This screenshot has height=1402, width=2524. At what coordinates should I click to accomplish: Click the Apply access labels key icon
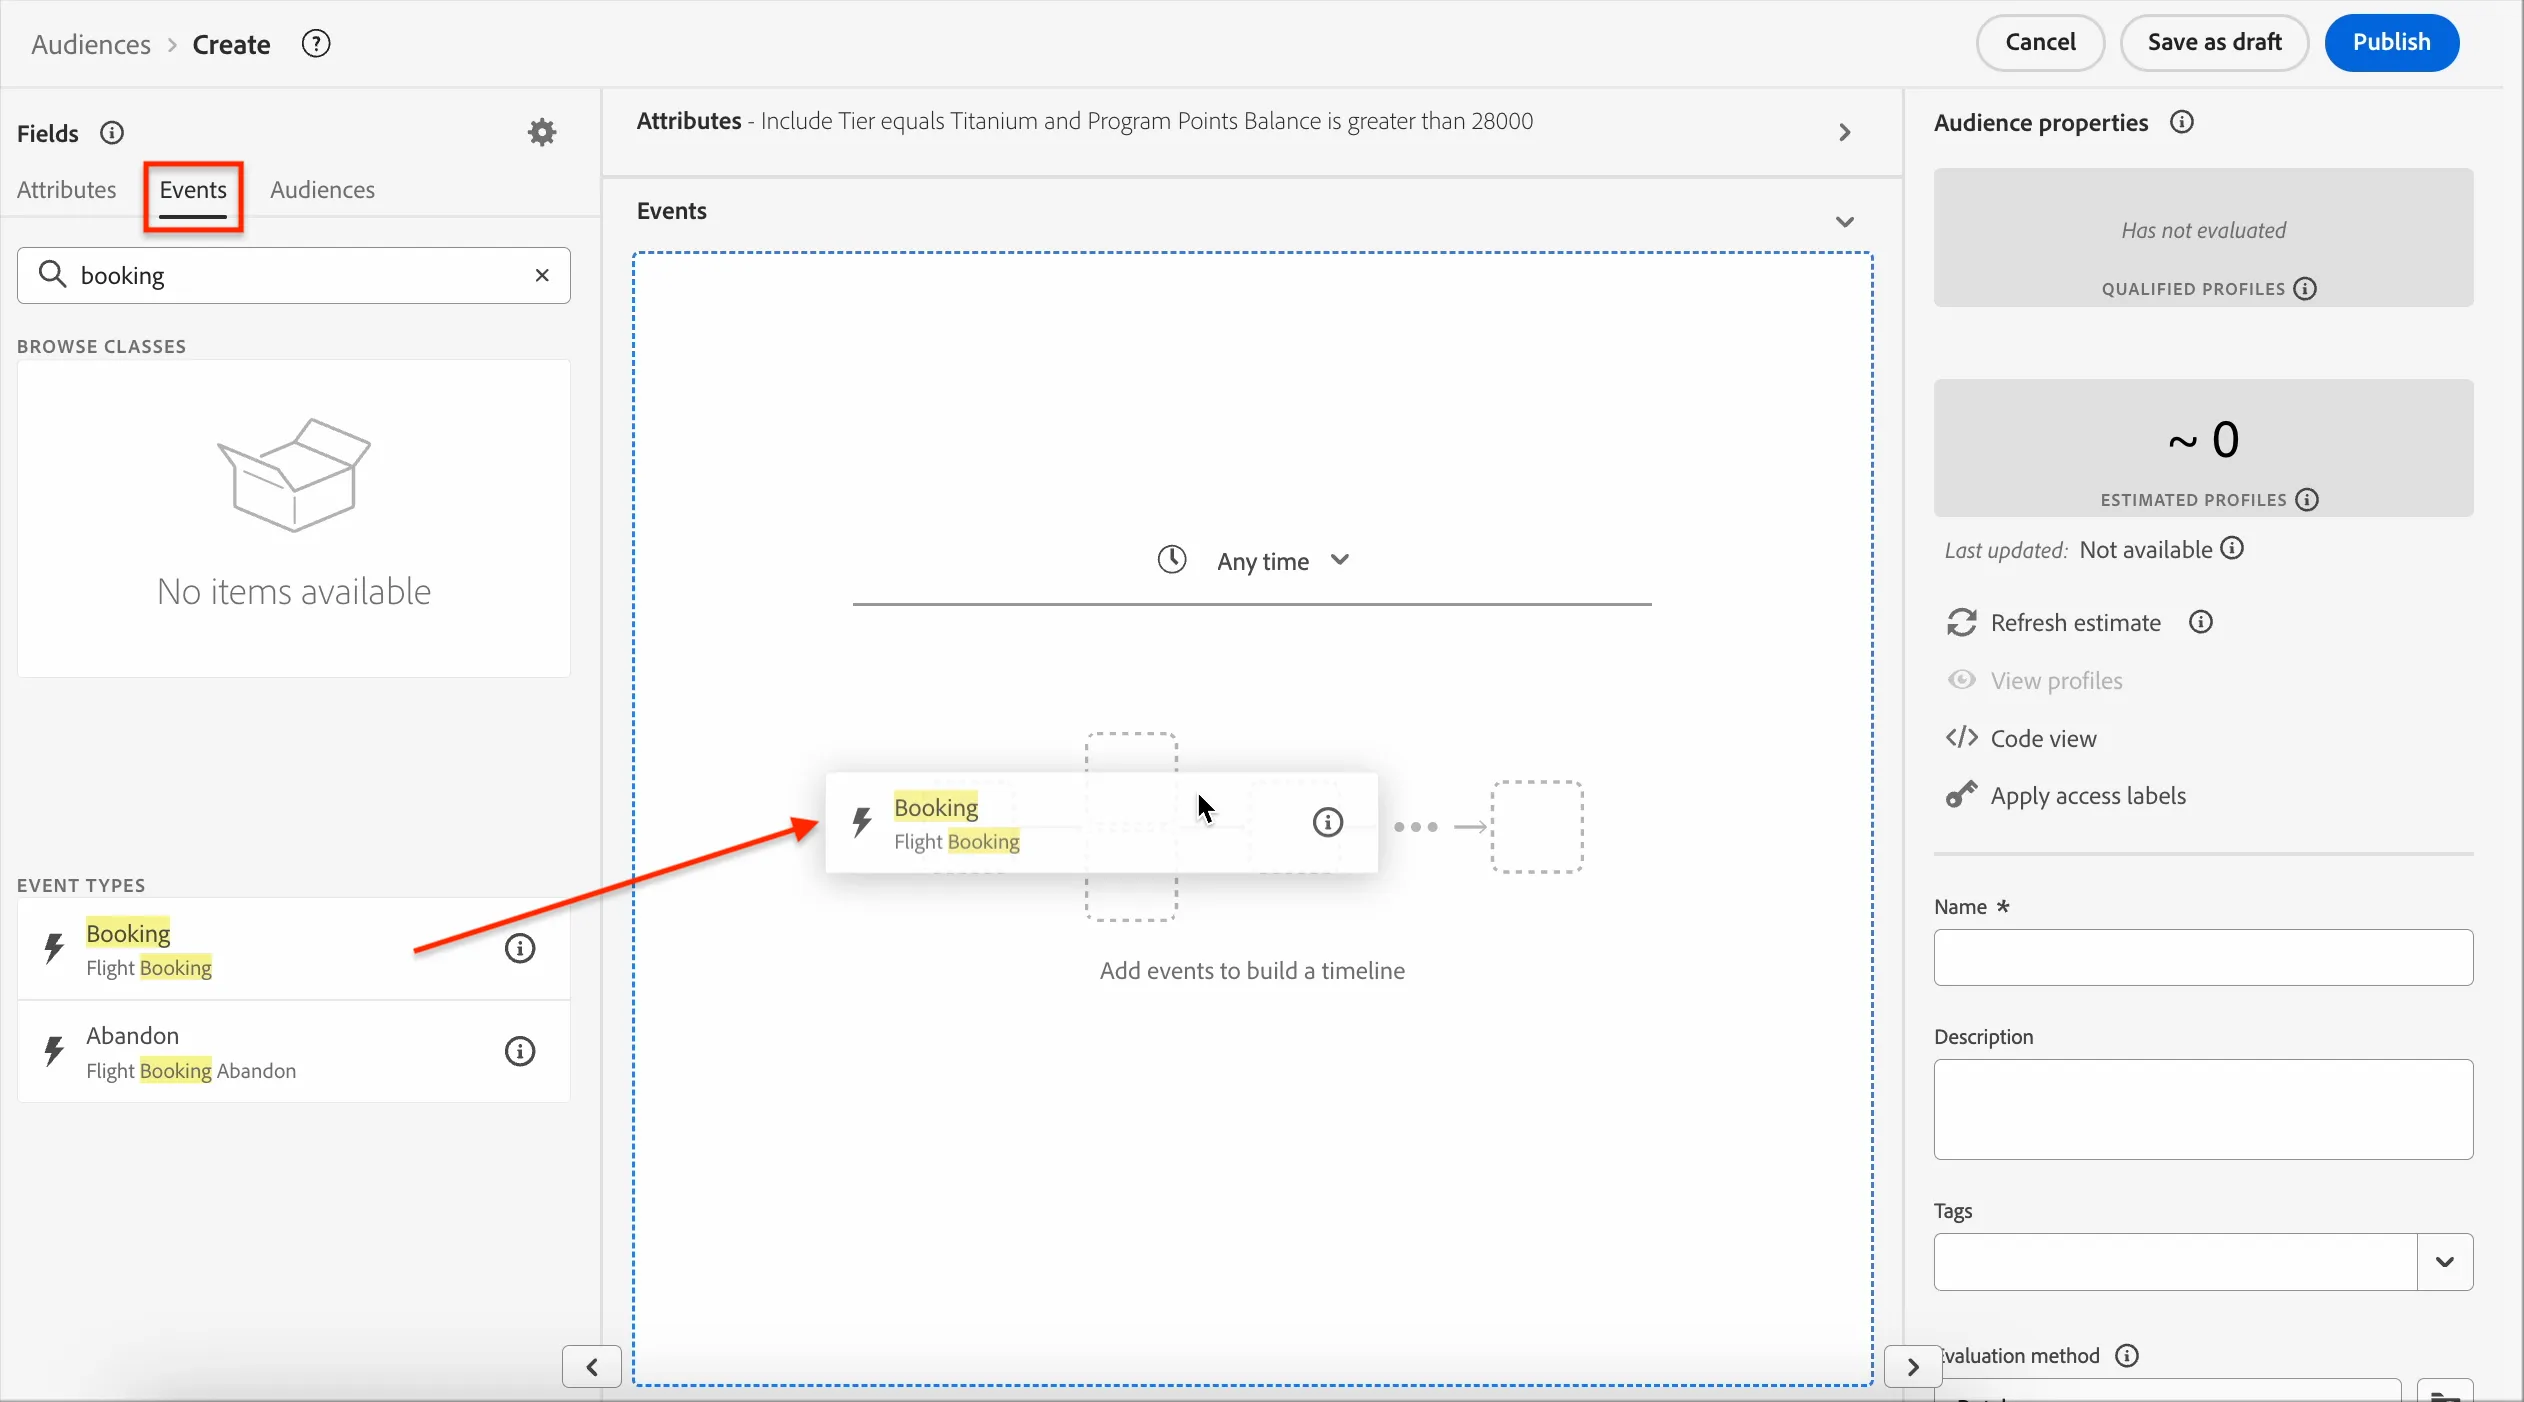coord(1962,795)
